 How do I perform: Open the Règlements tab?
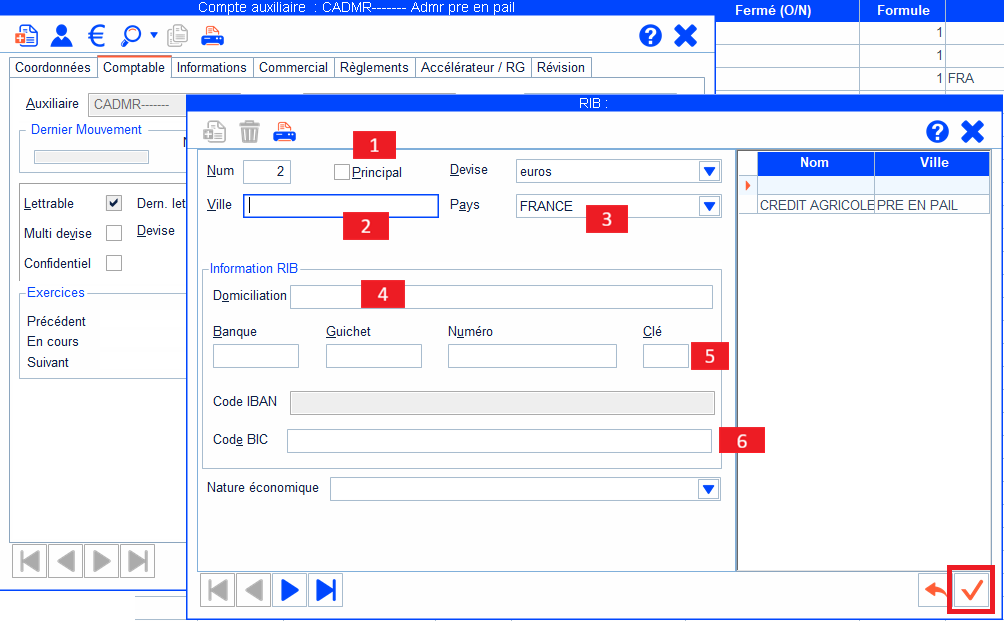coord(374,67)
